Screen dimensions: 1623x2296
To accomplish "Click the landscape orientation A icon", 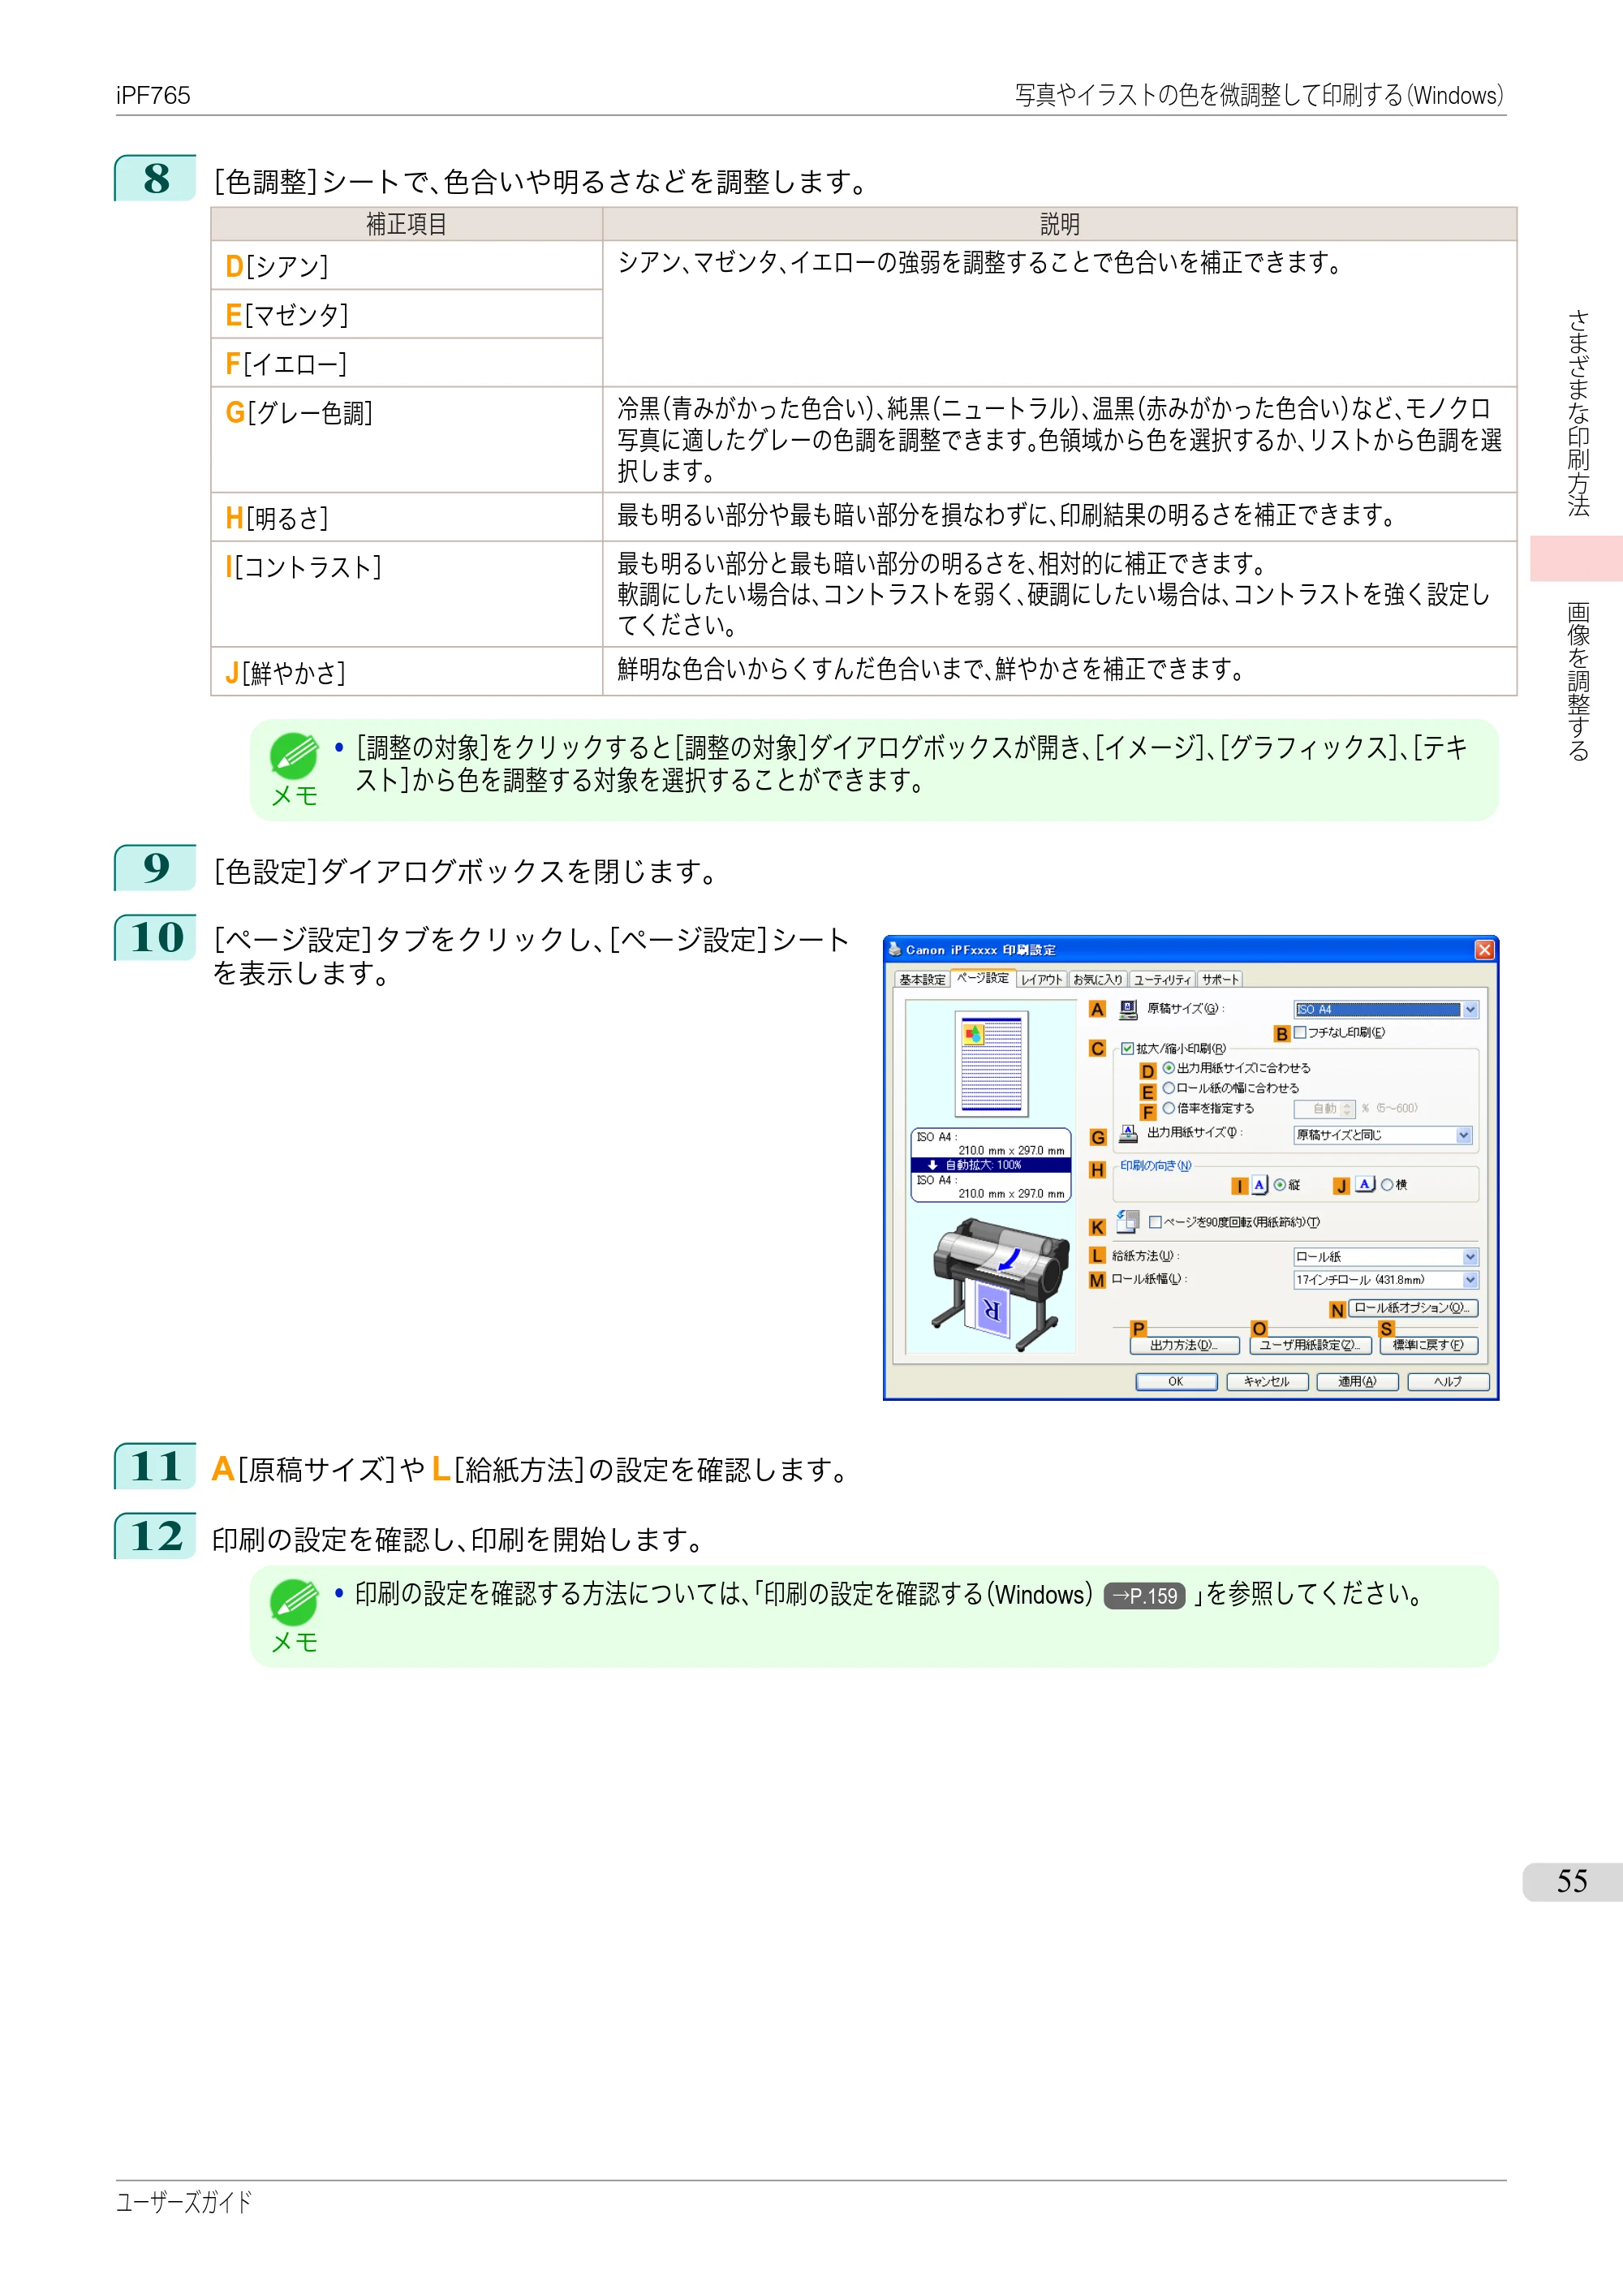I will click(x=1366, y=1184).
